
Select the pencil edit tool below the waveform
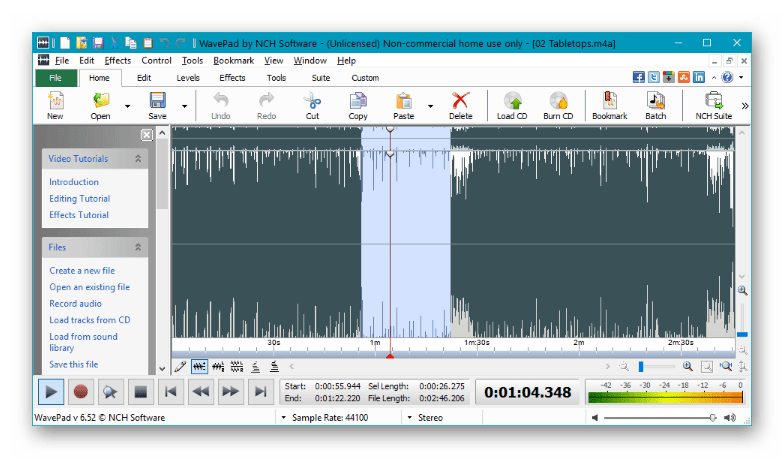tap(180, 367)
